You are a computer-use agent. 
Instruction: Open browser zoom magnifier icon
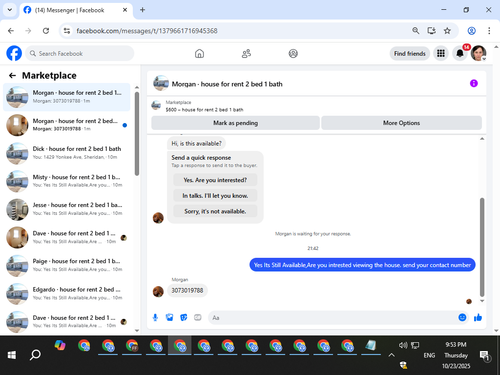pos(416,31)
